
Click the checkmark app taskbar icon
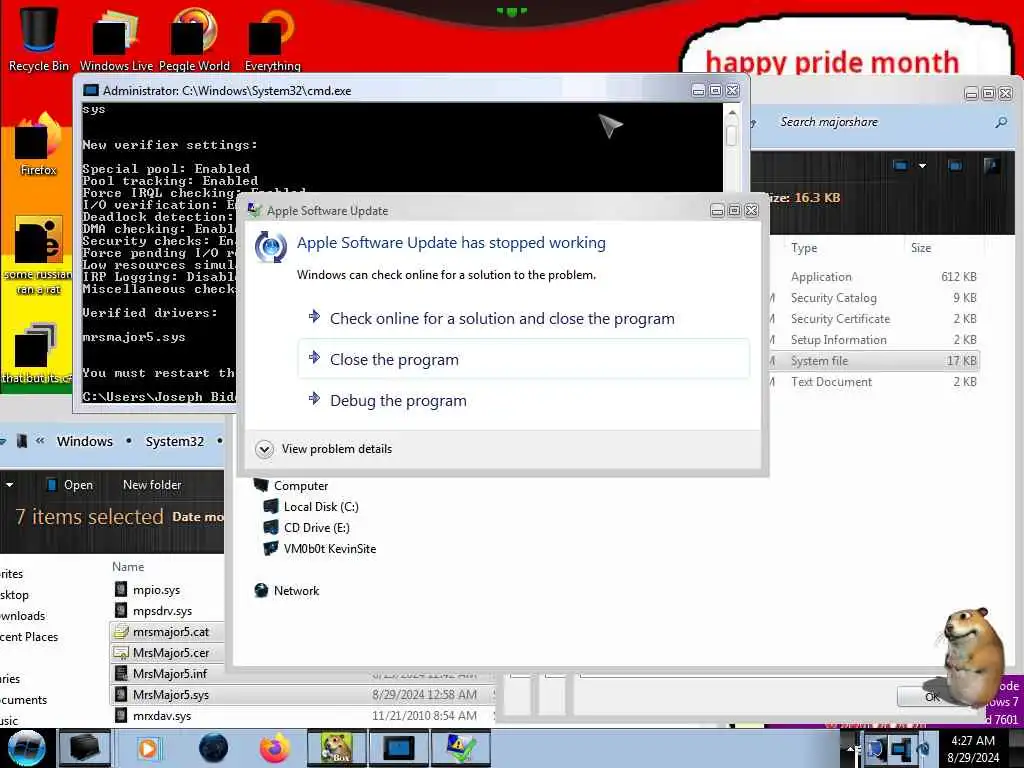click(460, 748)
